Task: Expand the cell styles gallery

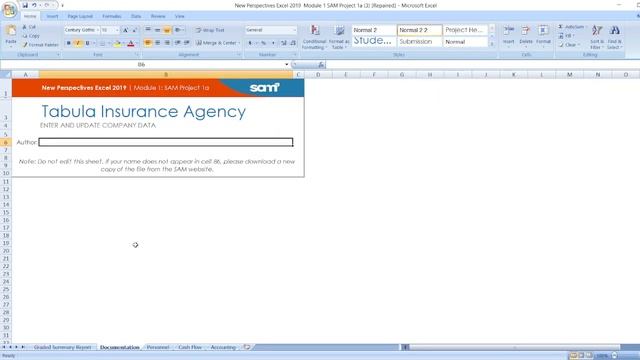Action: pyautogui.click(x=492, y=44)
